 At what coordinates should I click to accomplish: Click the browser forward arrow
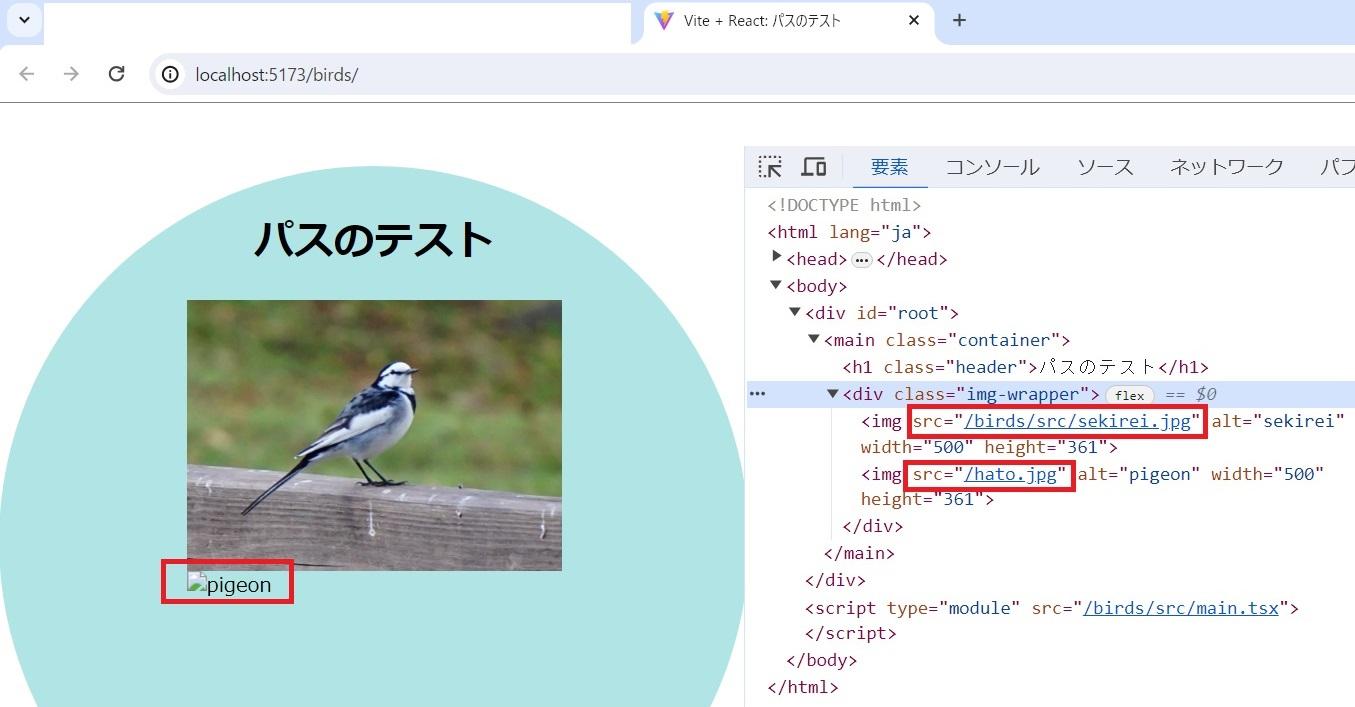[70, 74]
